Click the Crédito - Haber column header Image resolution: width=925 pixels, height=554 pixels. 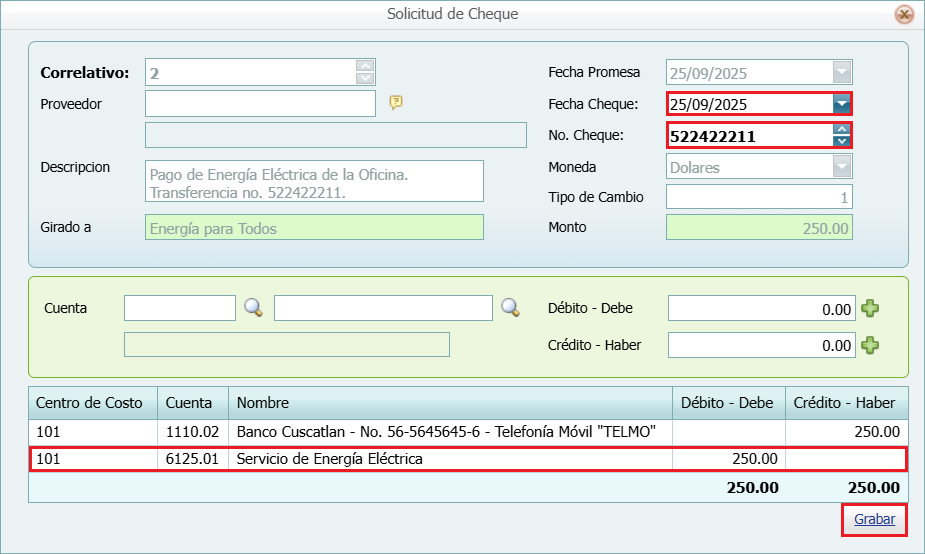click(x=847, y=403)
